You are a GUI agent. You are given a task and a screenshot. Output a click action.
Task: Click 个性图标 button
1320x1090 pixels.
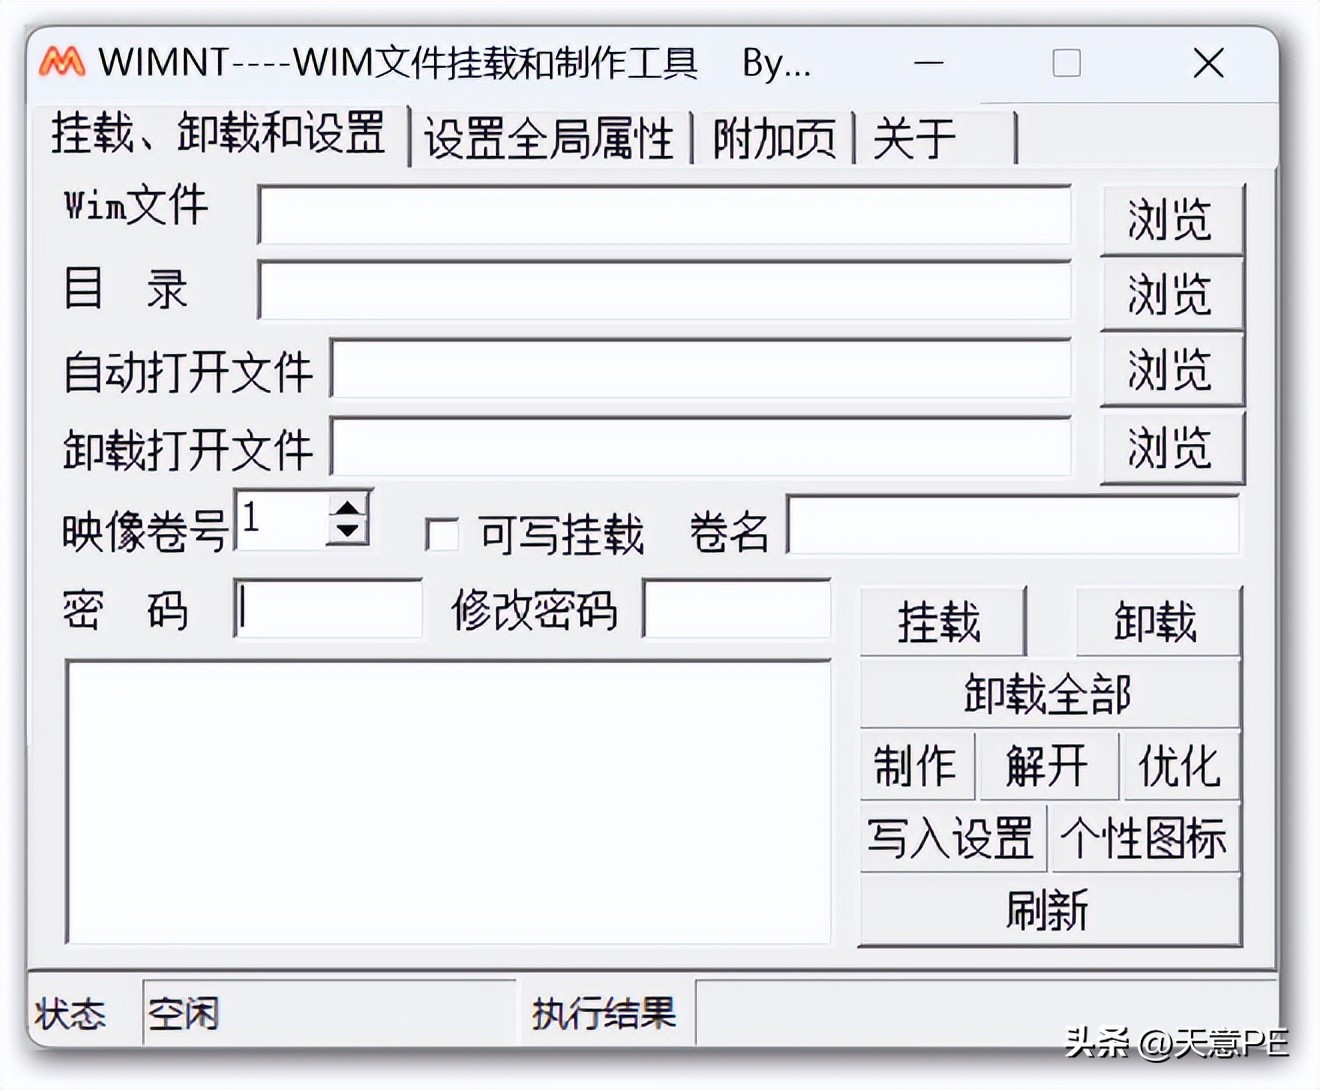tap(1144, 840)
